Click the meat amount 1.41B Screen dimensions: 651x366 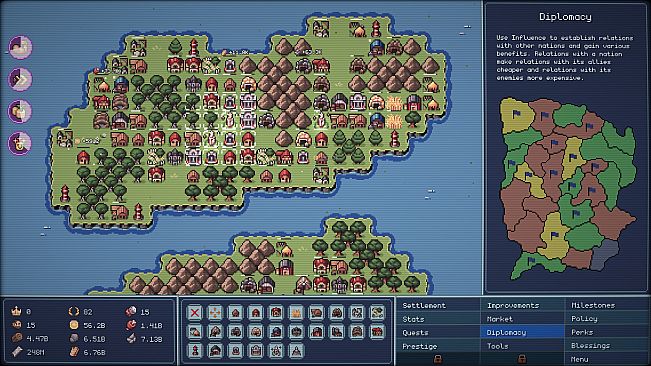[152, 325]
